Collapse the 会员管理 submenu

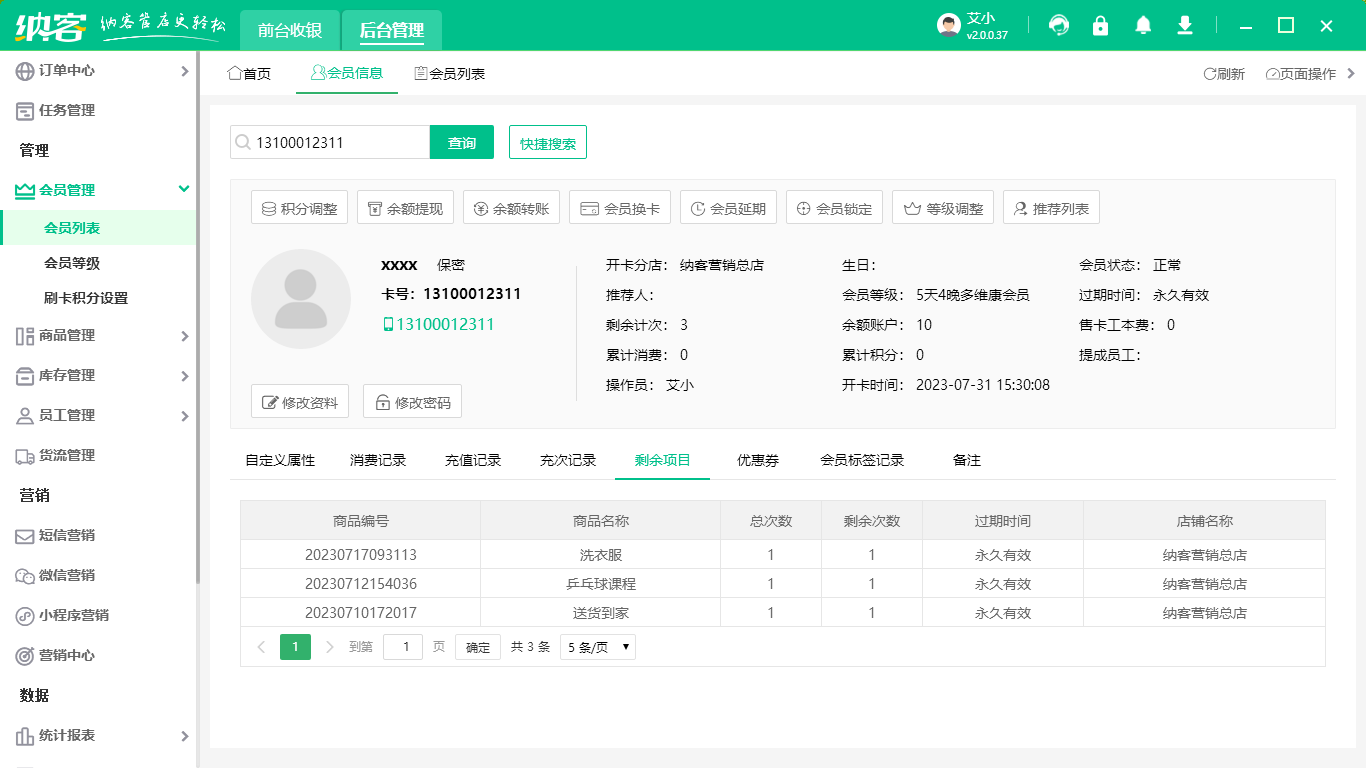coord(66,189)
